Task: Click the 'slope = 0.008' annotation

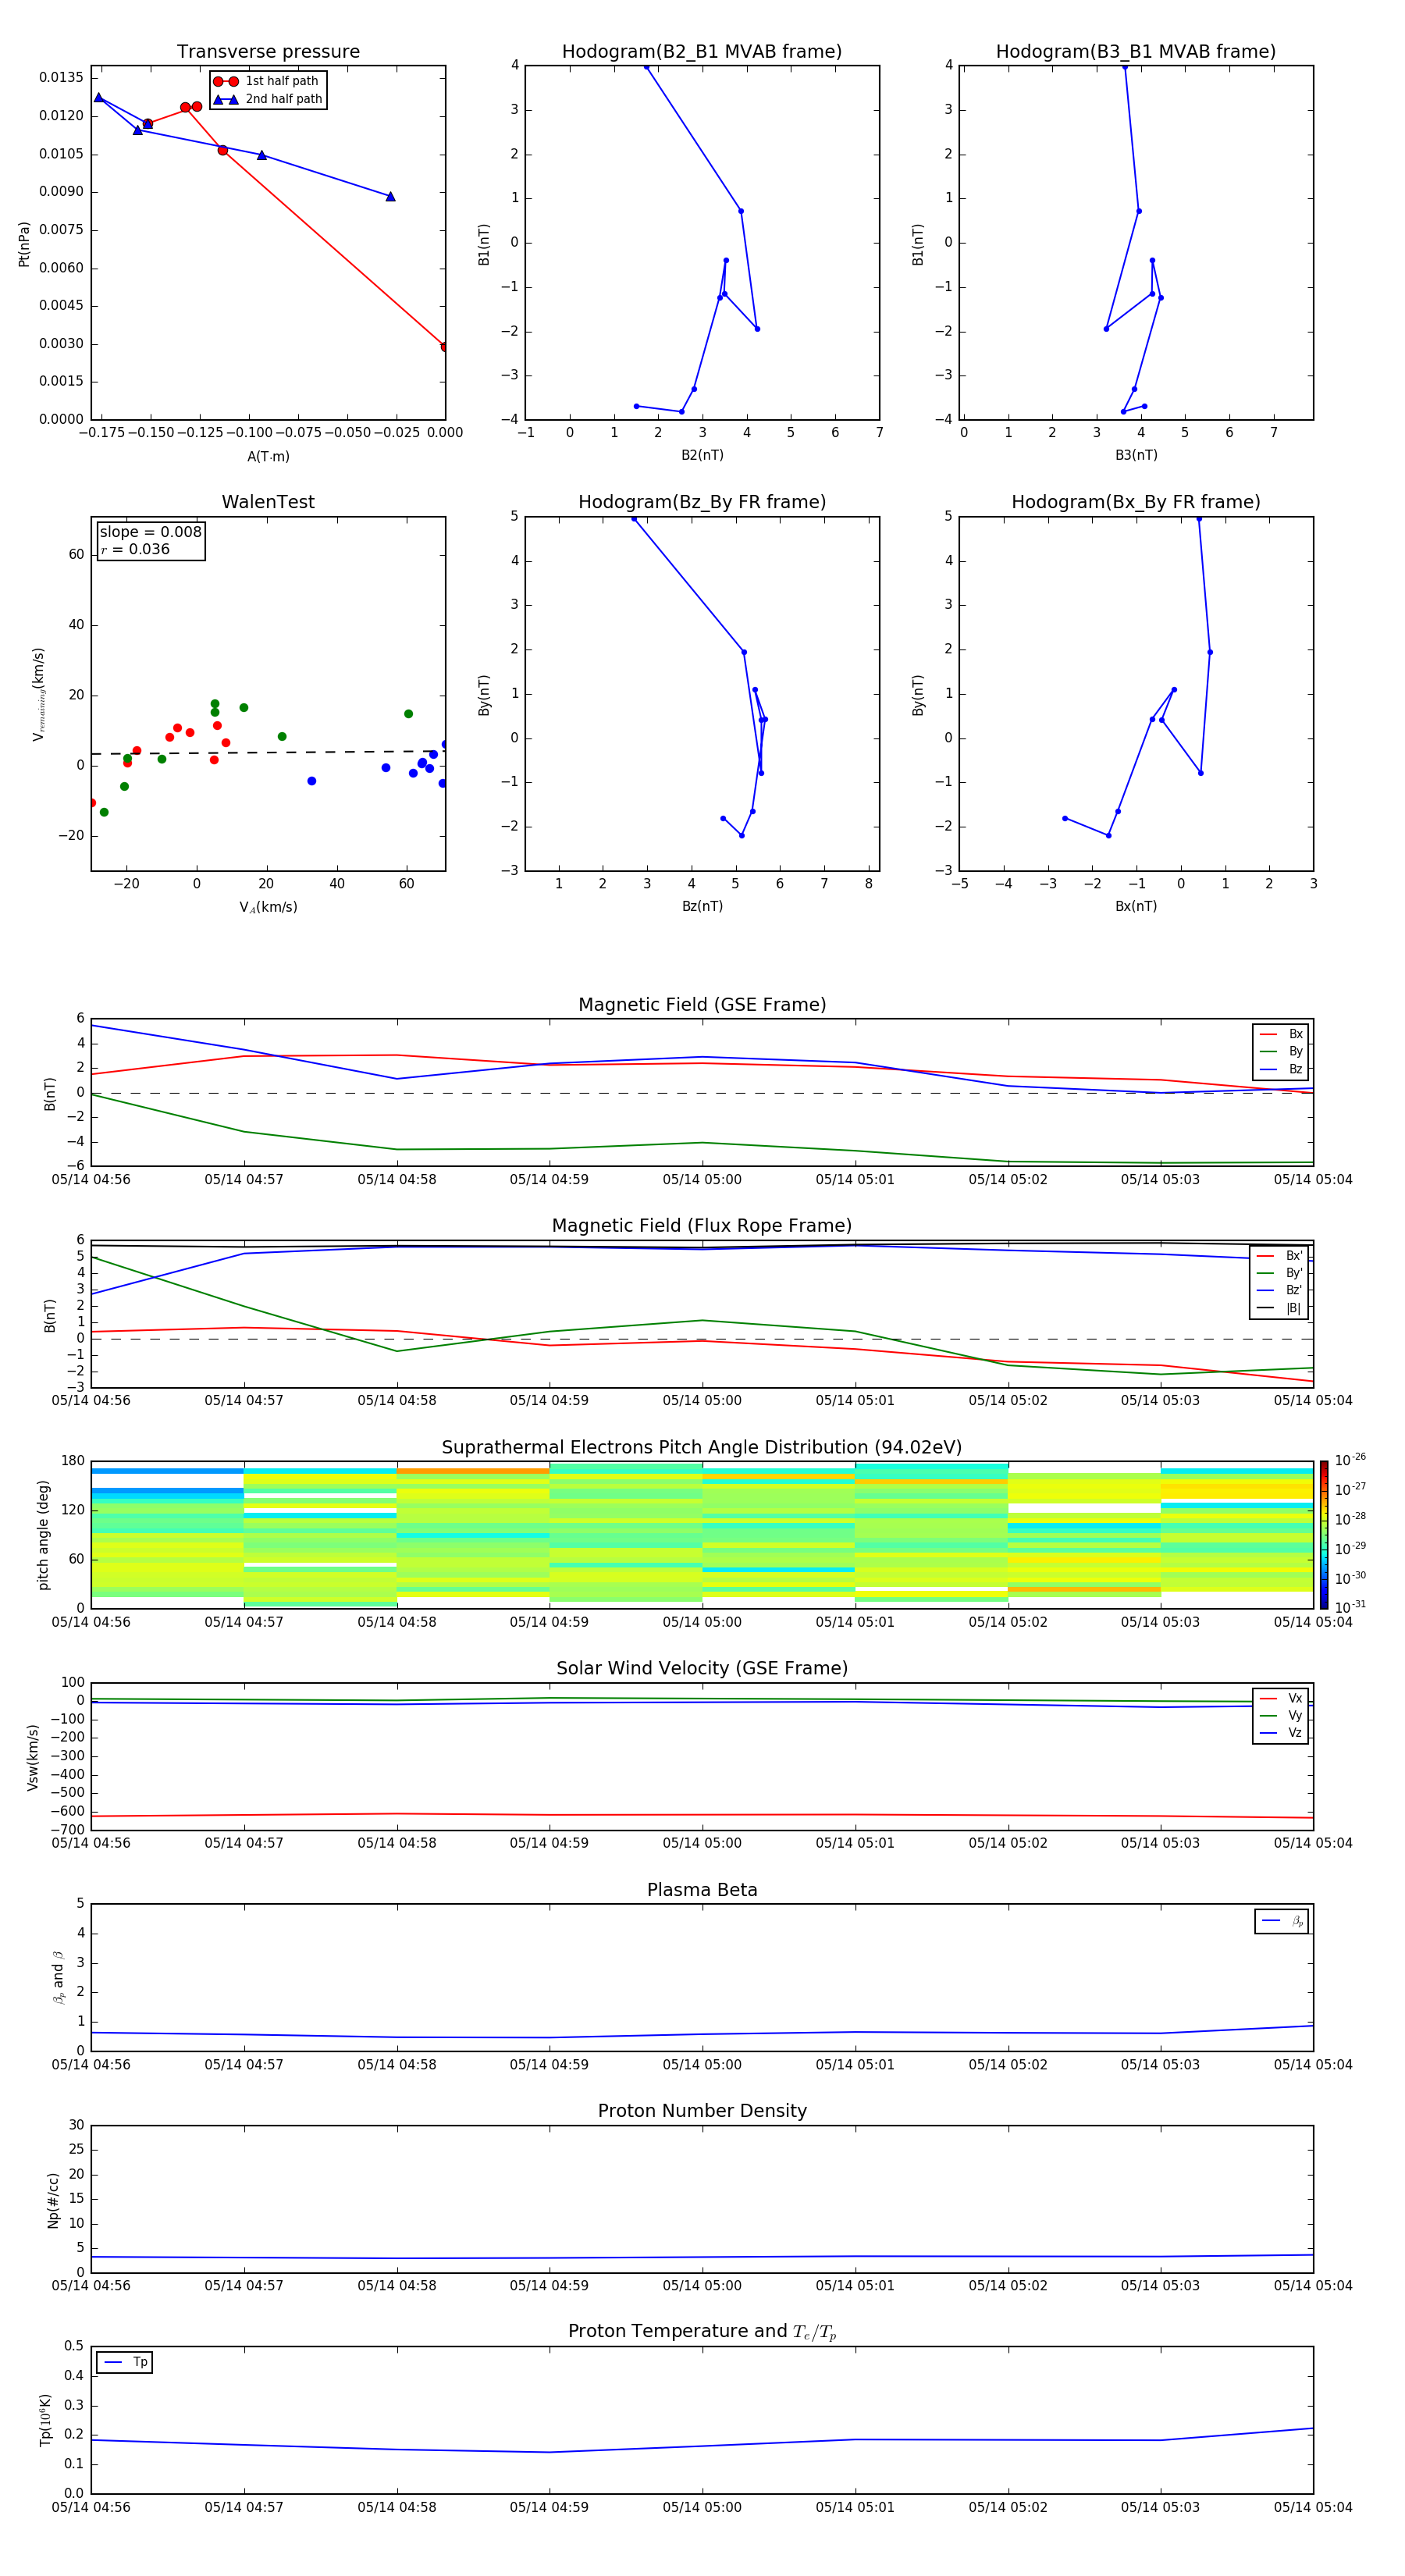Action: click(151, 532)
